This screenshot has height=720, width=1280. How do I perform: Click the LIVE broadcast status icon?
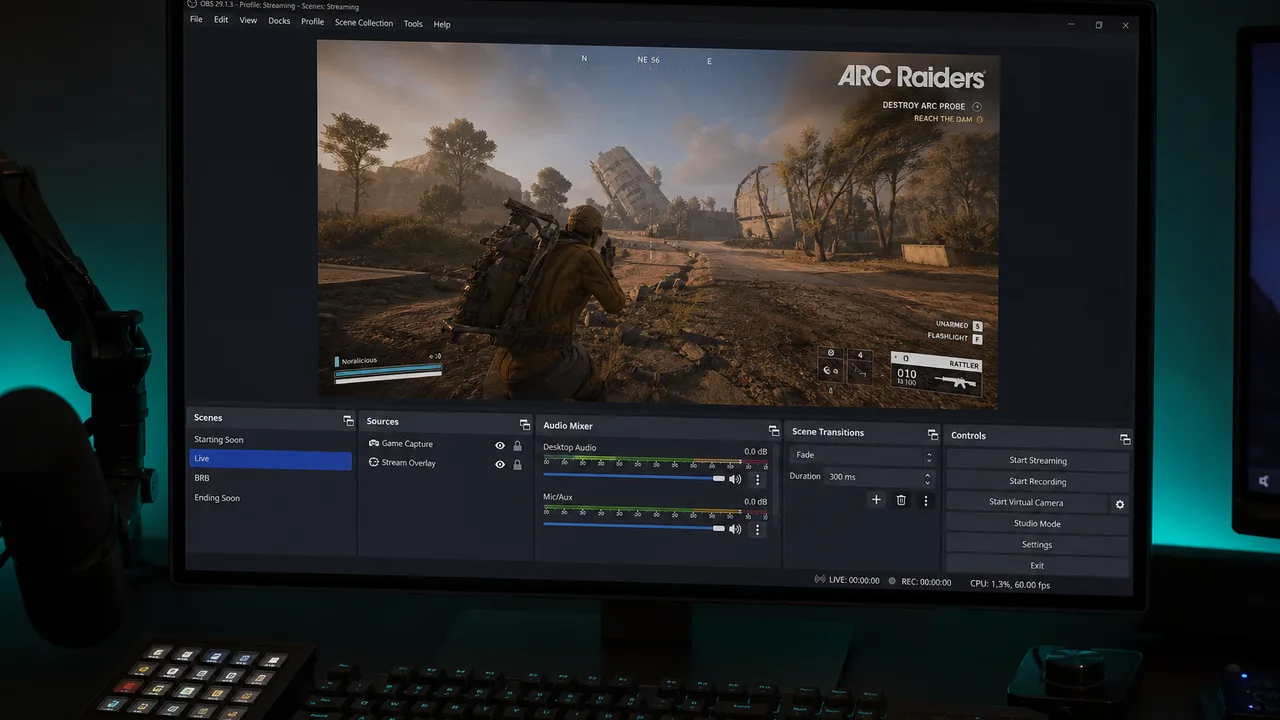(x=820, y=580)
